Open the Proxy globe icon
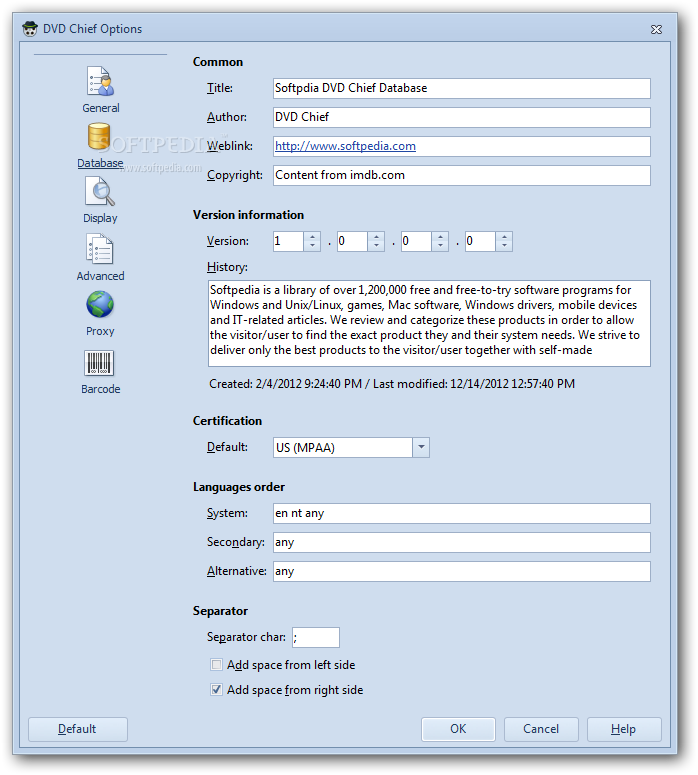 (100, 304)
